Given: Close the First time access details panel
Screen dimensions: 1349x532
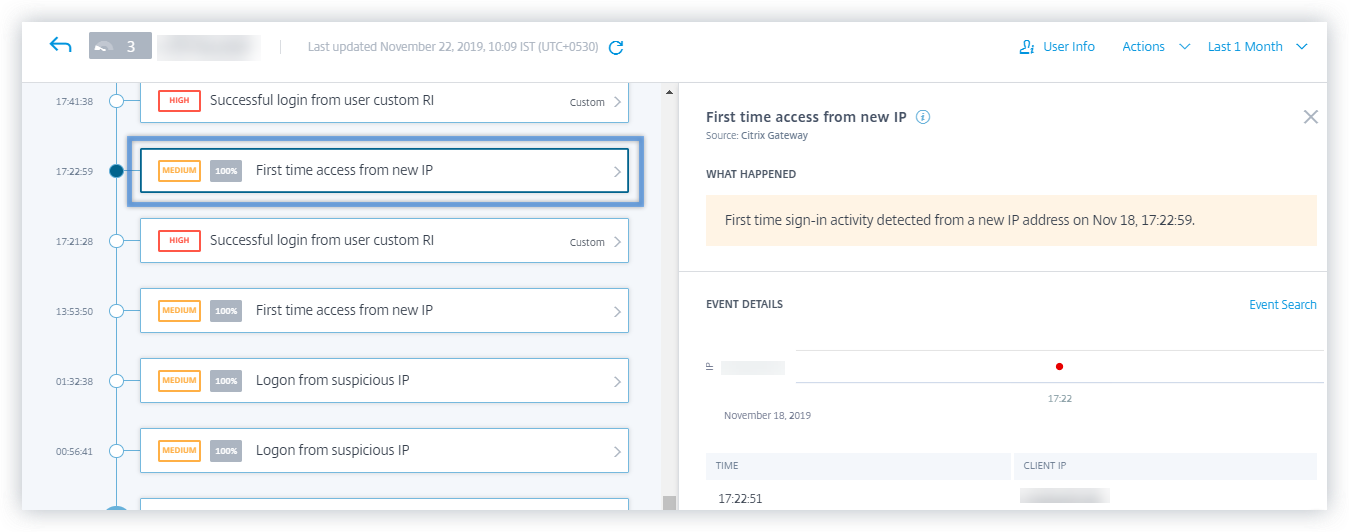Looking at the screenshot, I should (x=1310, y=117).
